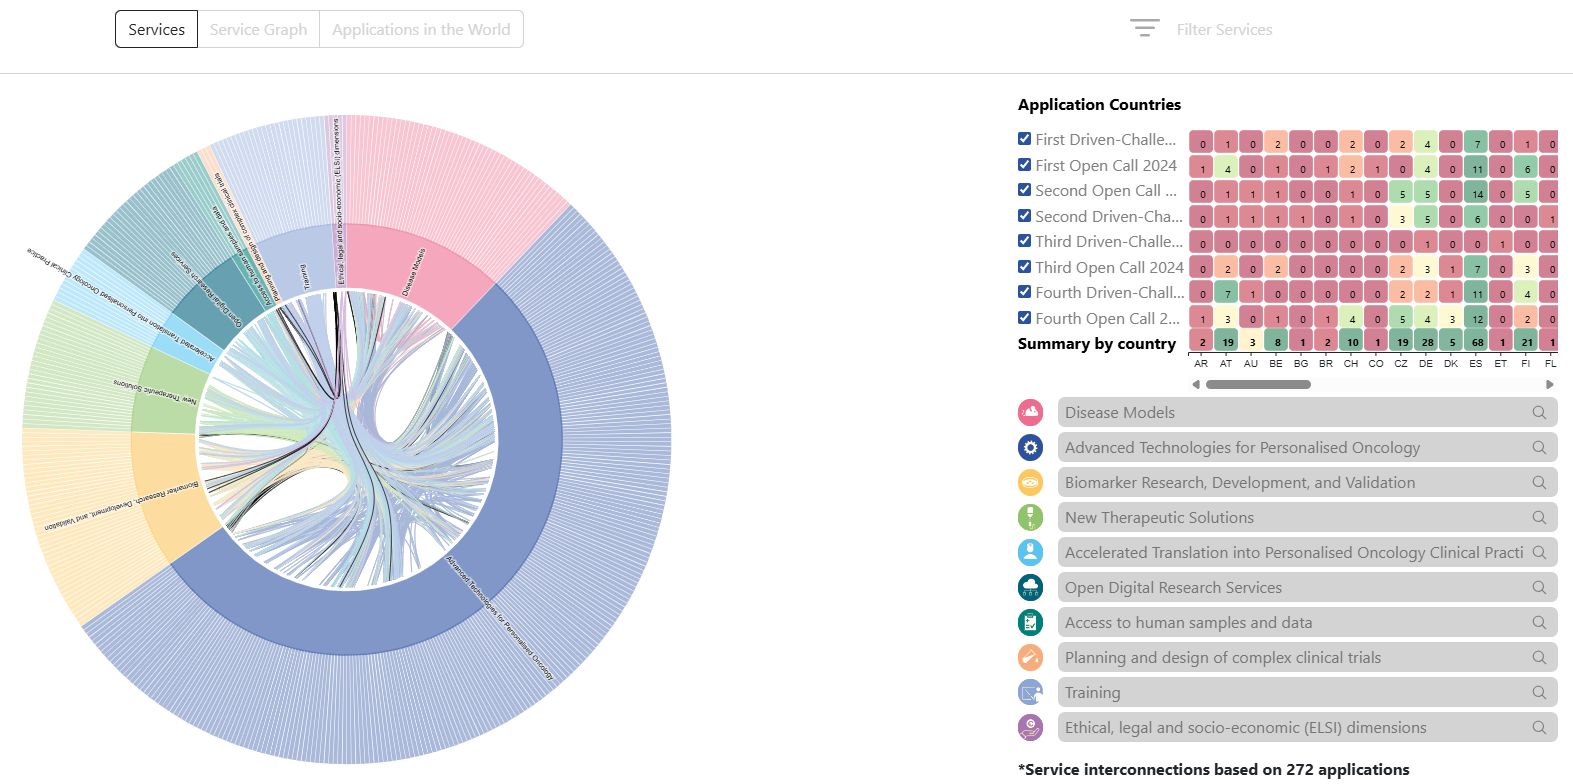Screen dimensions: 1573x784
Task: Click the pink Disease Models category icon
Action: [1030, 412]
